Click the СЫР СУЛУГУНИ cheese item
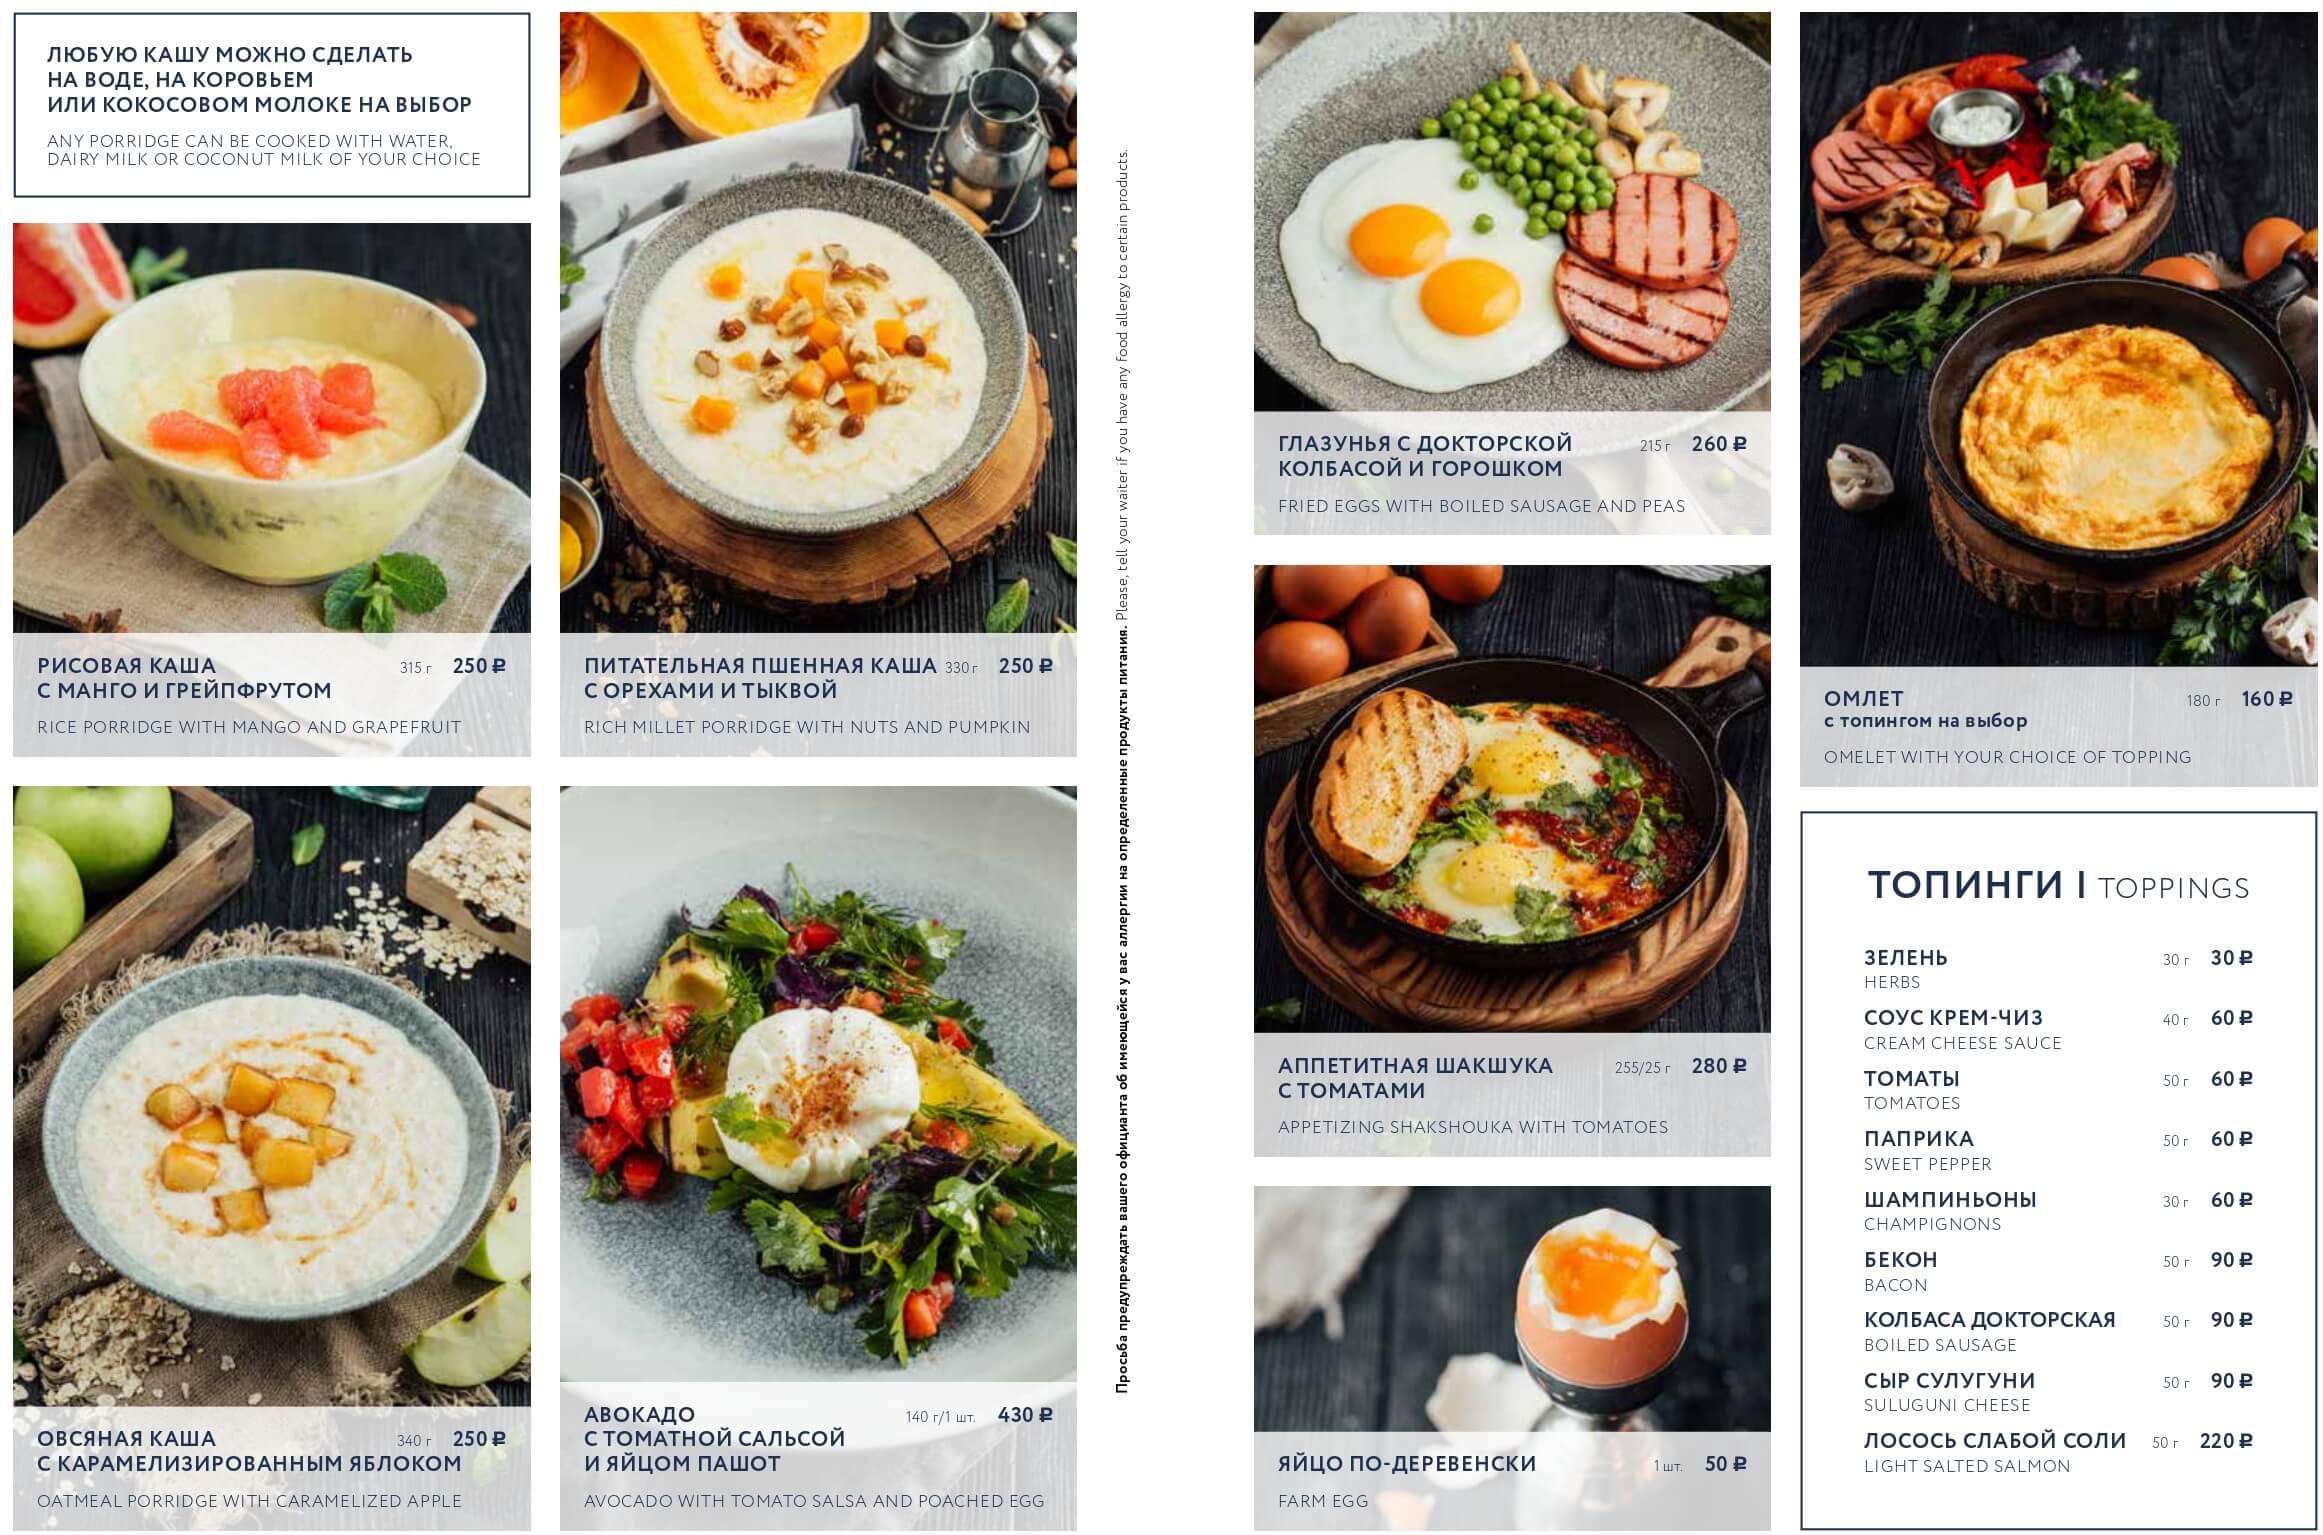 tap(2058, 1392)
